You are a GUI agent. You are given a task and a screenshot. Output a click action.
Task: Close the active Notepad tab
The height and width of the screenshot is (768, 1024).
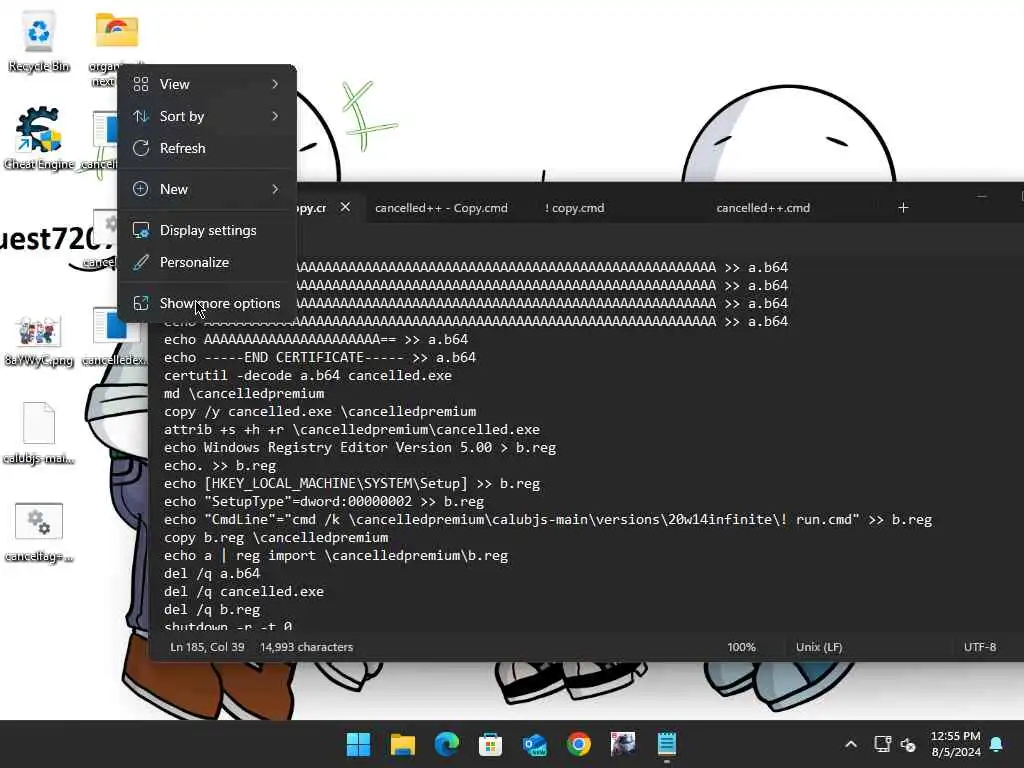click(345, 207)
